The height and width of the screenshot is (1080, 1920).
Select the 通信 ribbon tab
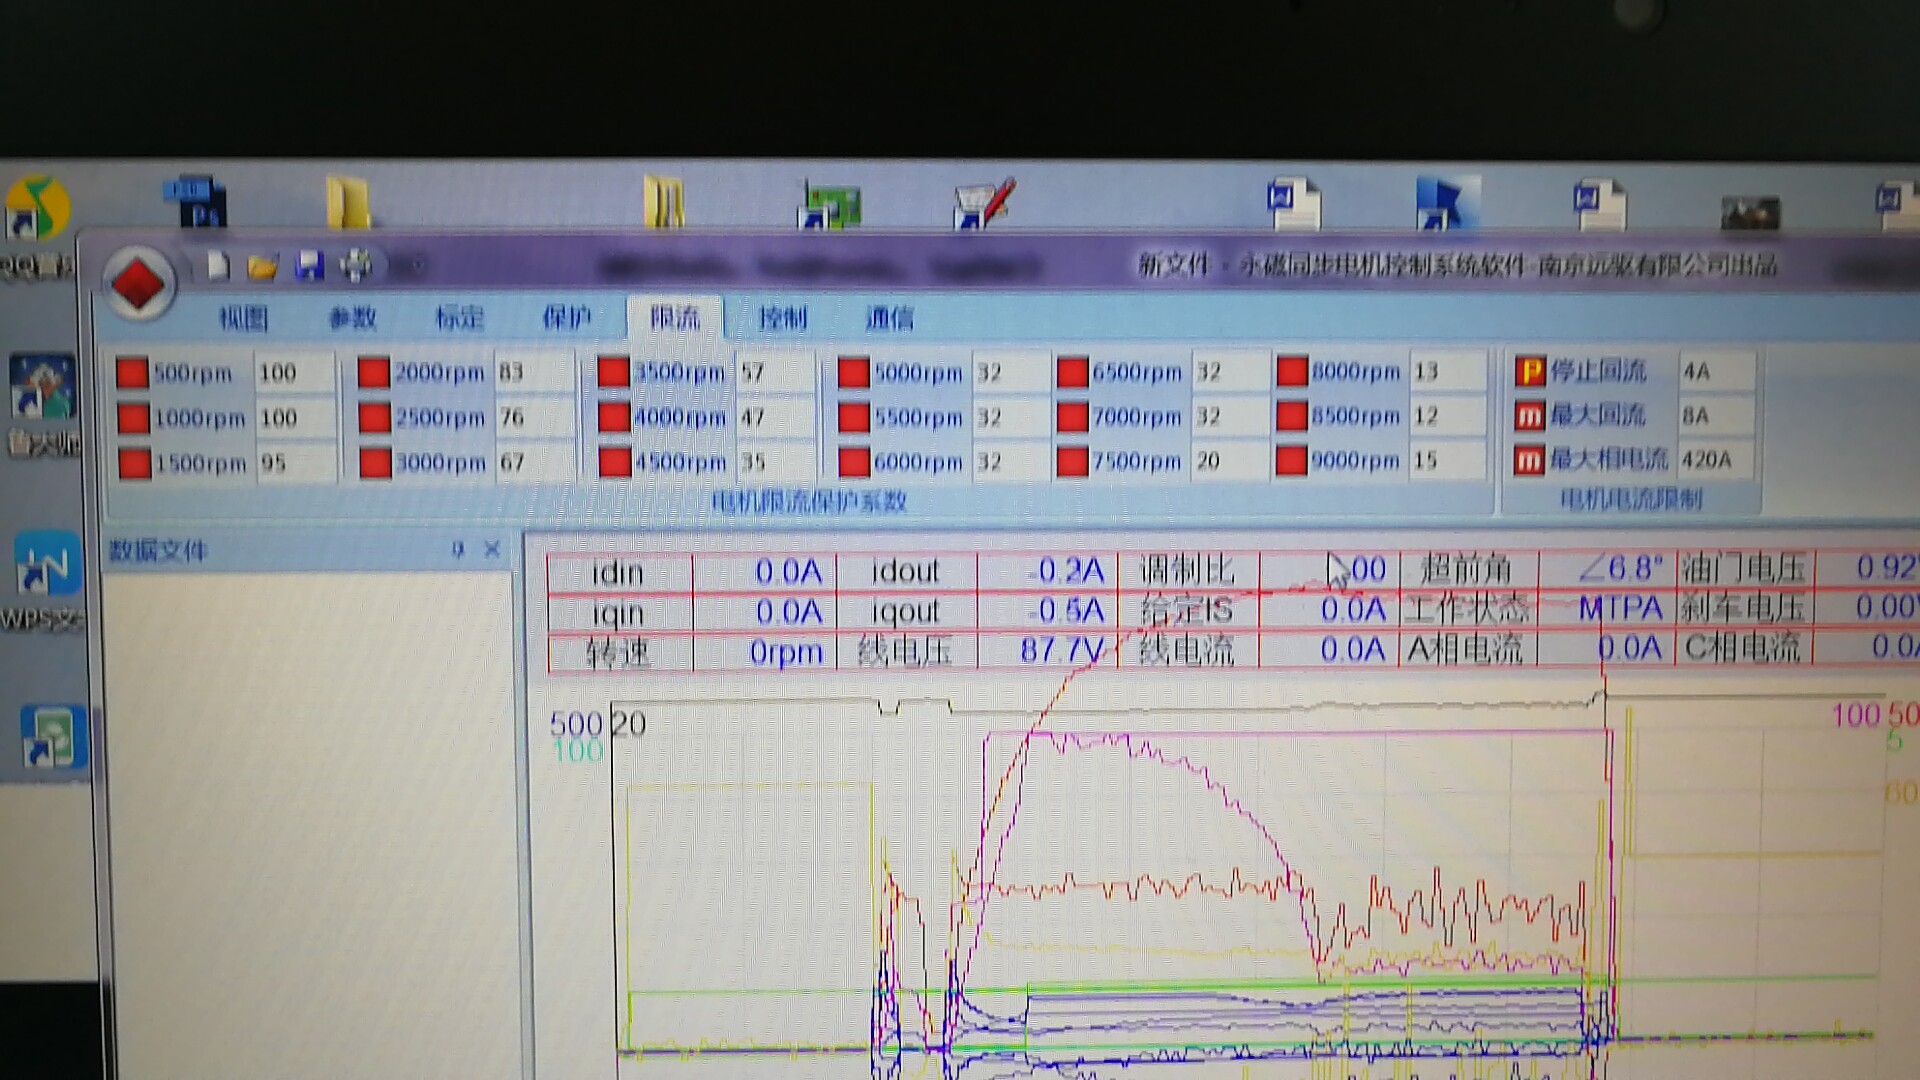click(889, 318)
